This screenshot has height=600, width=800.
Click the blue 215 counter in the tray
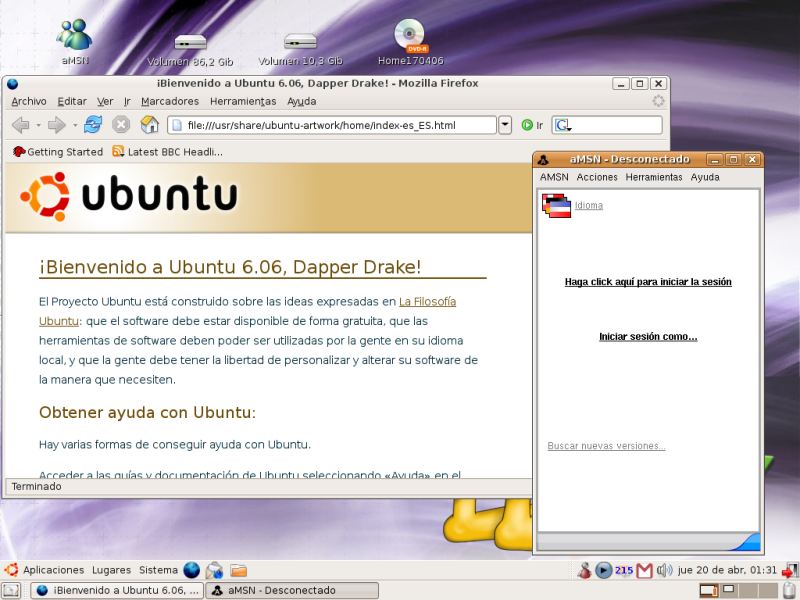click(x=624, y=570)
